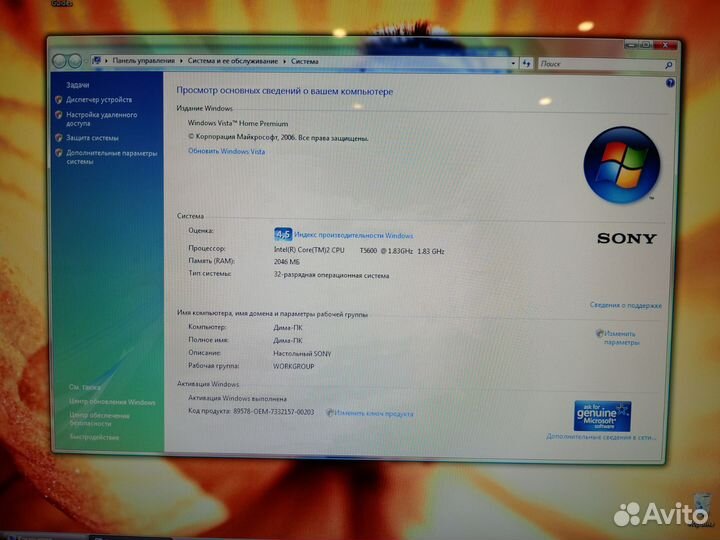Click the refresh button beside address bar
This screenshot has height=540, width=720.
527,63
